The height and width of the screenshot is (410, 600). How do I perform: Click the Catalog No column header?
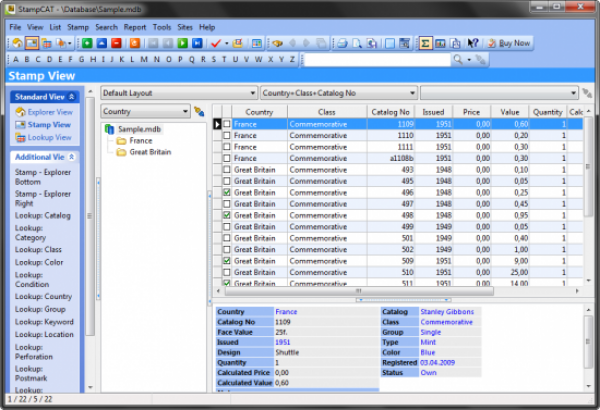click(x=391, y=112)
